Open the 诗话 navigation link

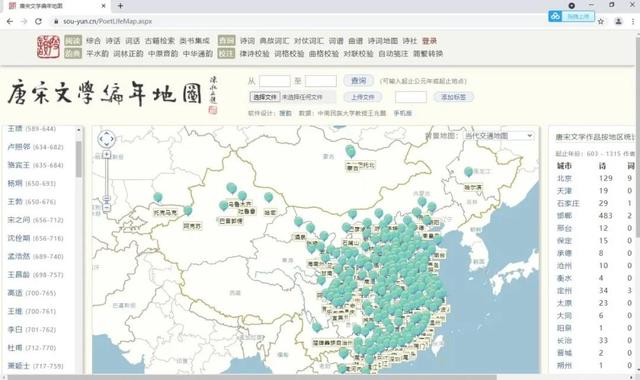113,40
